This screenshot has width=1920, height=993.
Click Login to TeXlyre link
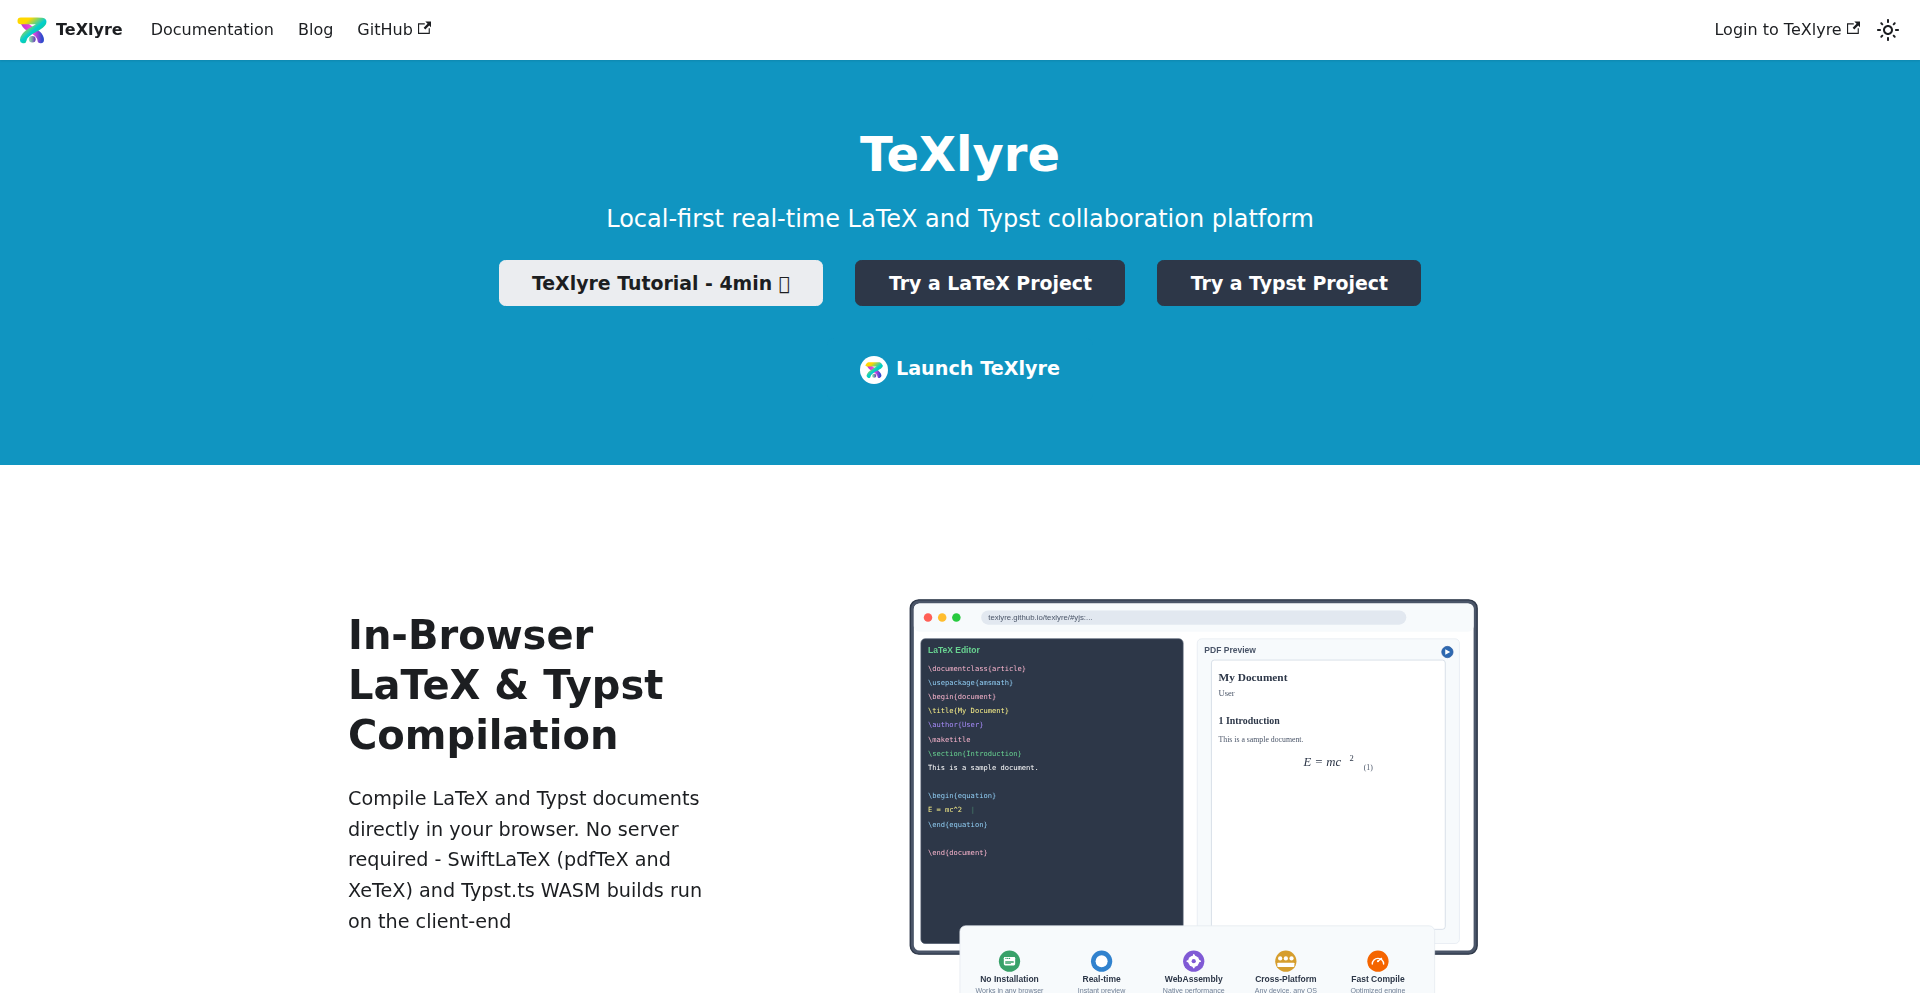coord(1787,30)
